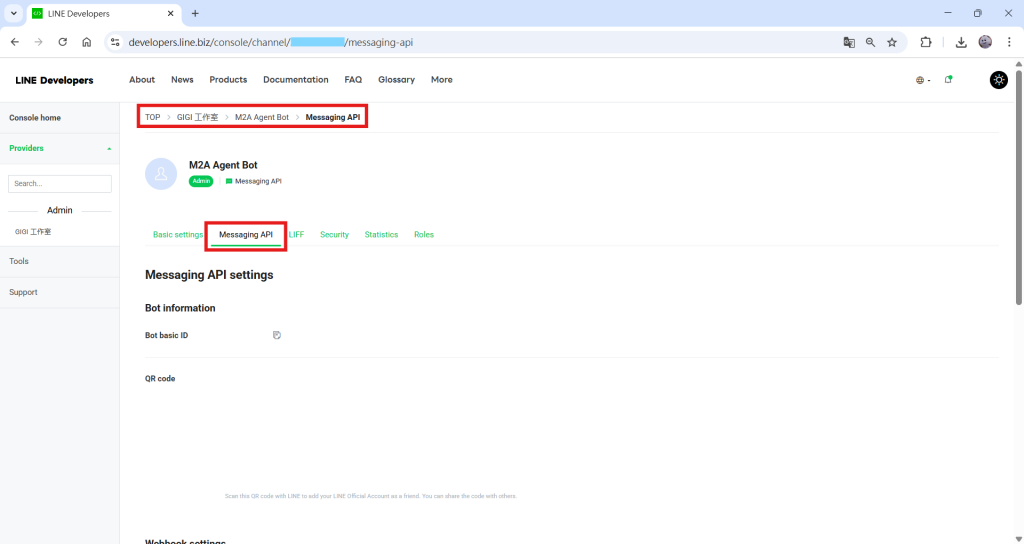Open a new browser tab
The height and width of the screenshot is (544, 1024).
click(x=195, y=13)
